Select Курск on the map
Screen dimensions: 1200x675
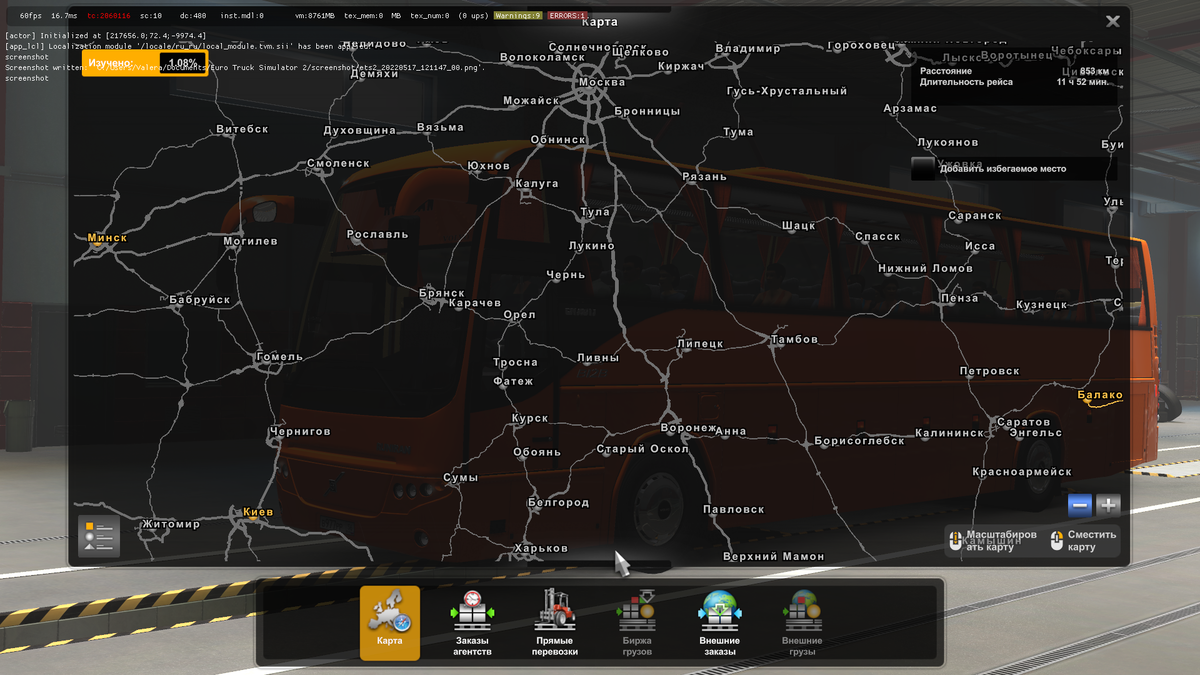point(530,418)
